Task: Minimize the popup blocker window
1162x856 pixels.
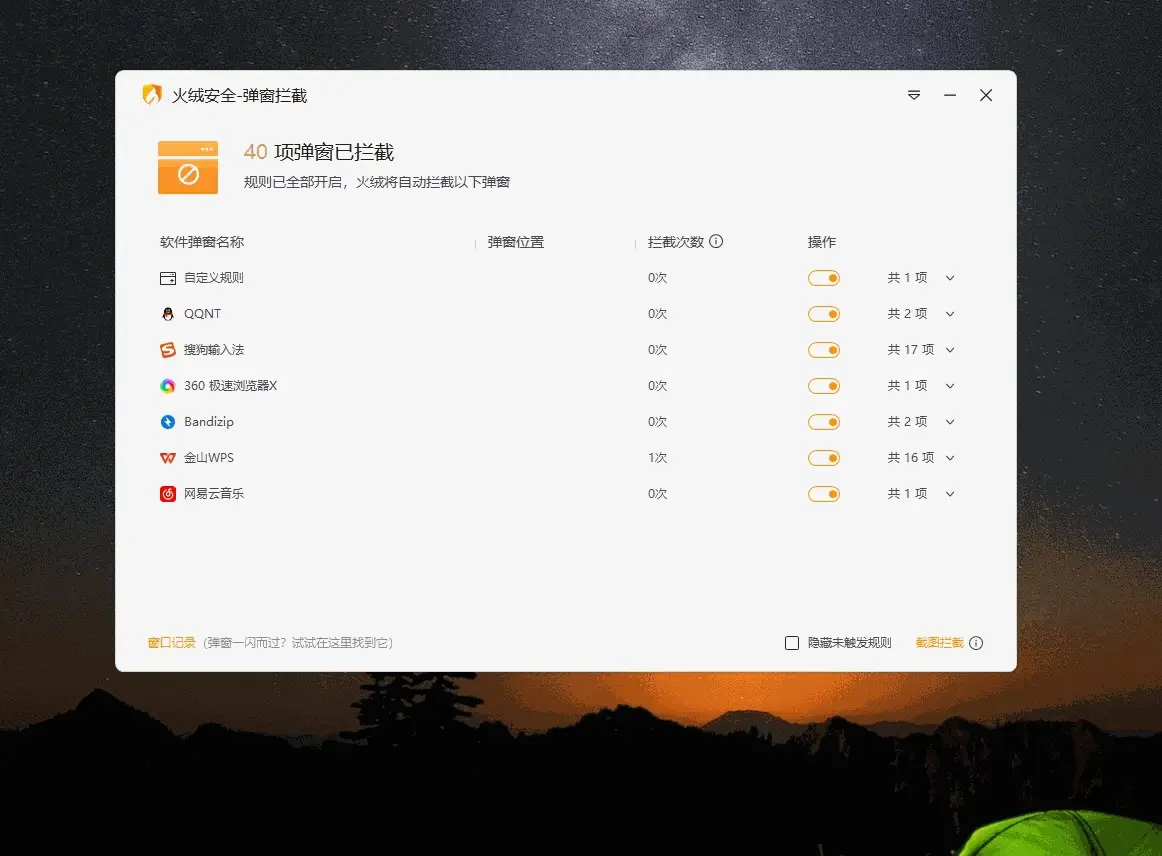Action: [950, 96]
